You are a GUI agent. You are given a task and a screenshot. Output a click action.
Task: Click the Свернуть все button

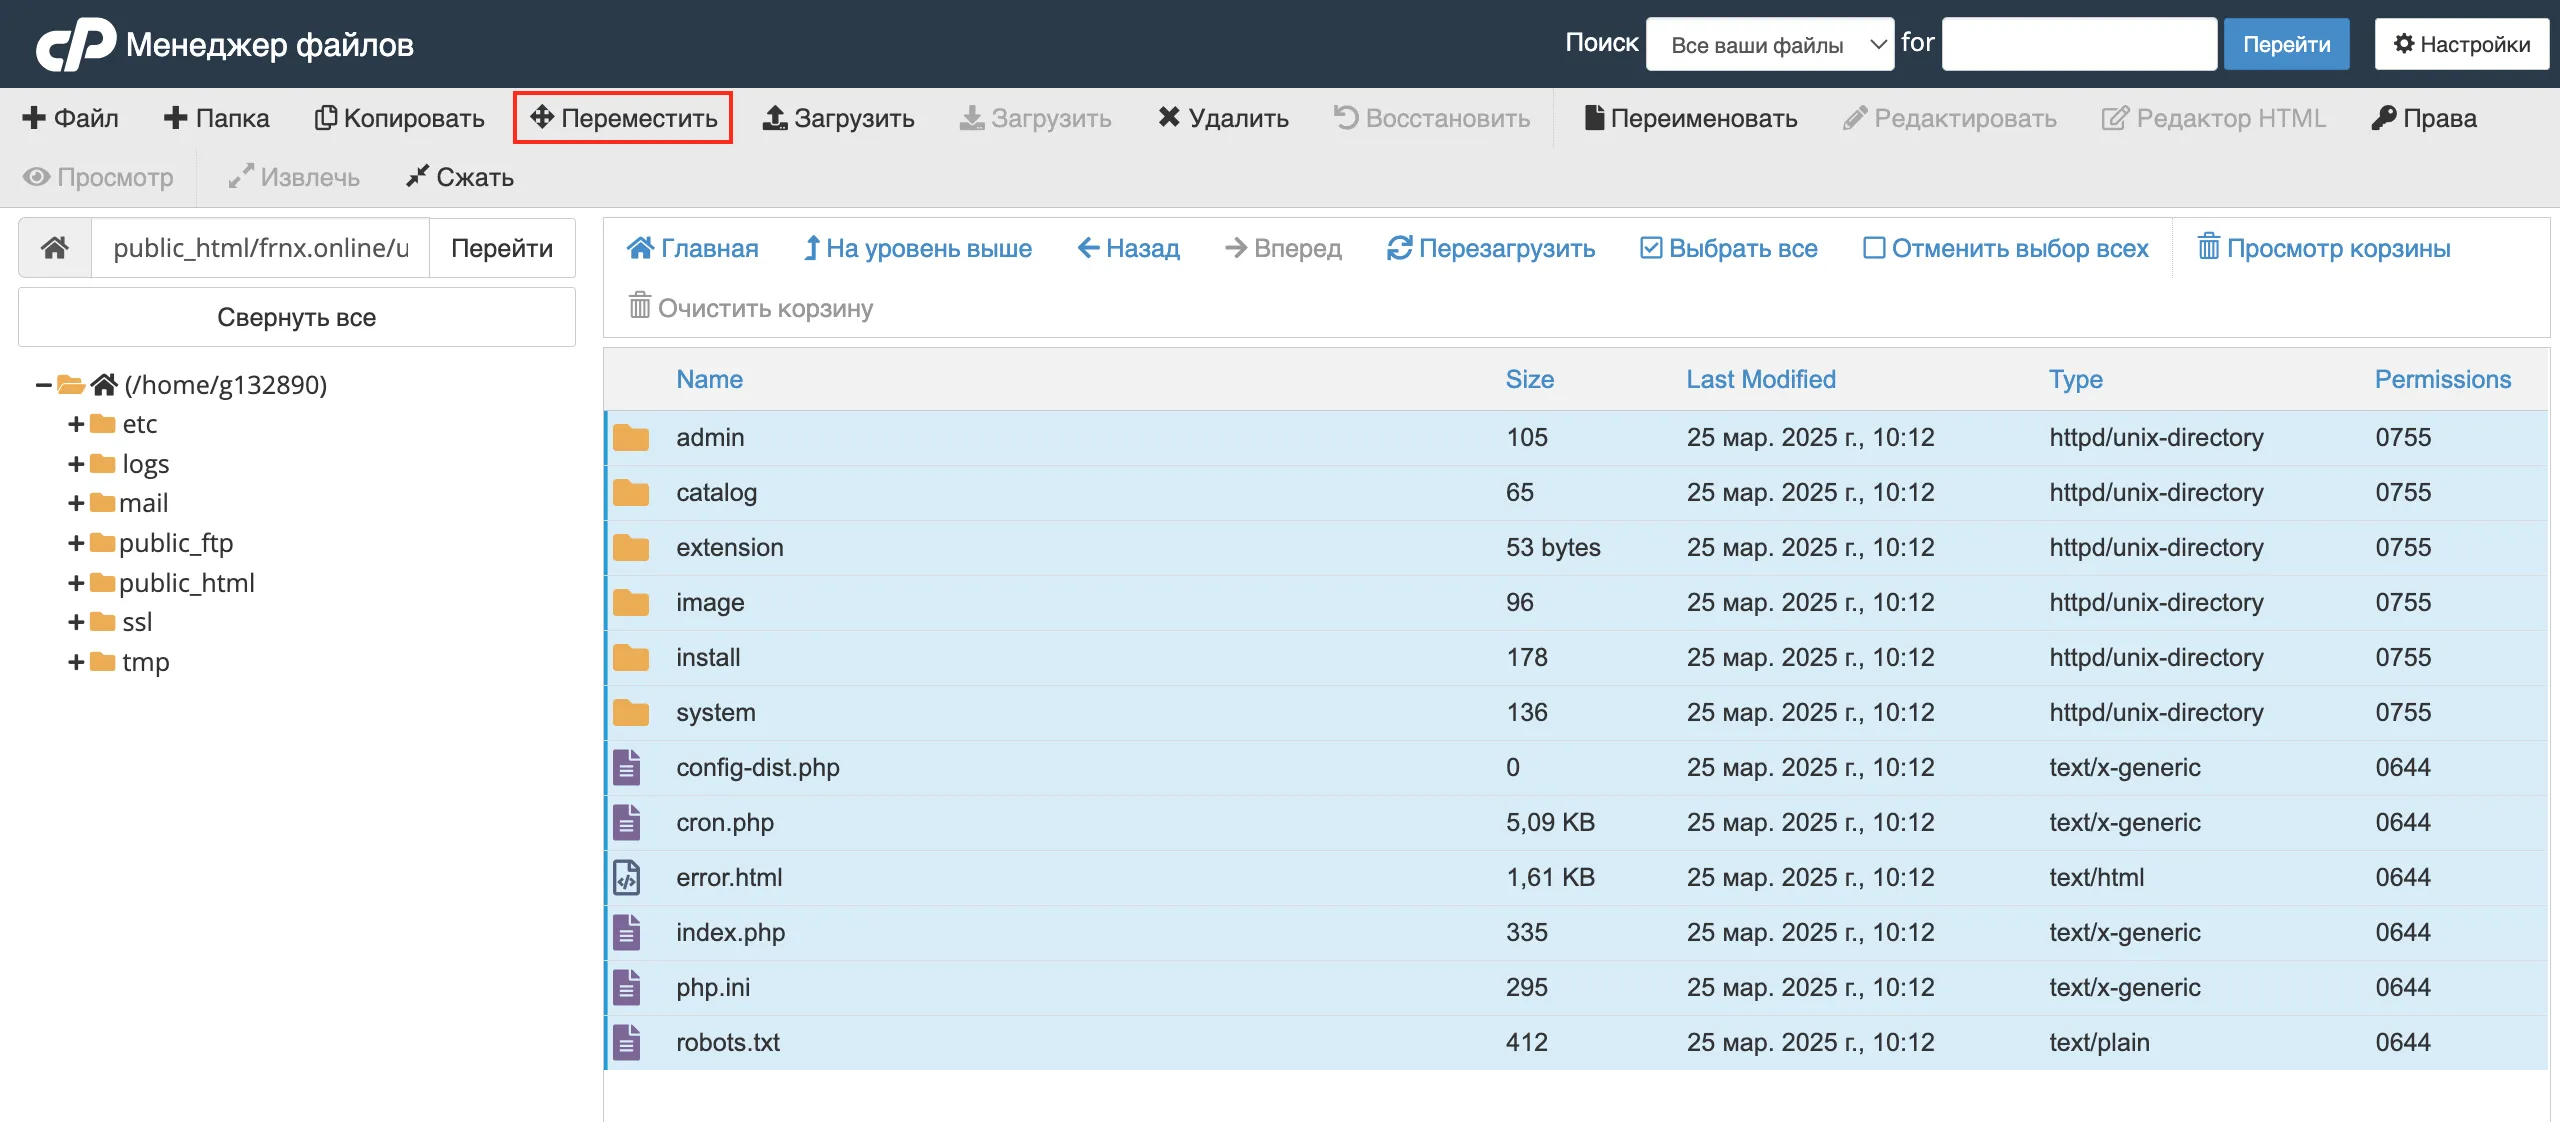[297, 317]
